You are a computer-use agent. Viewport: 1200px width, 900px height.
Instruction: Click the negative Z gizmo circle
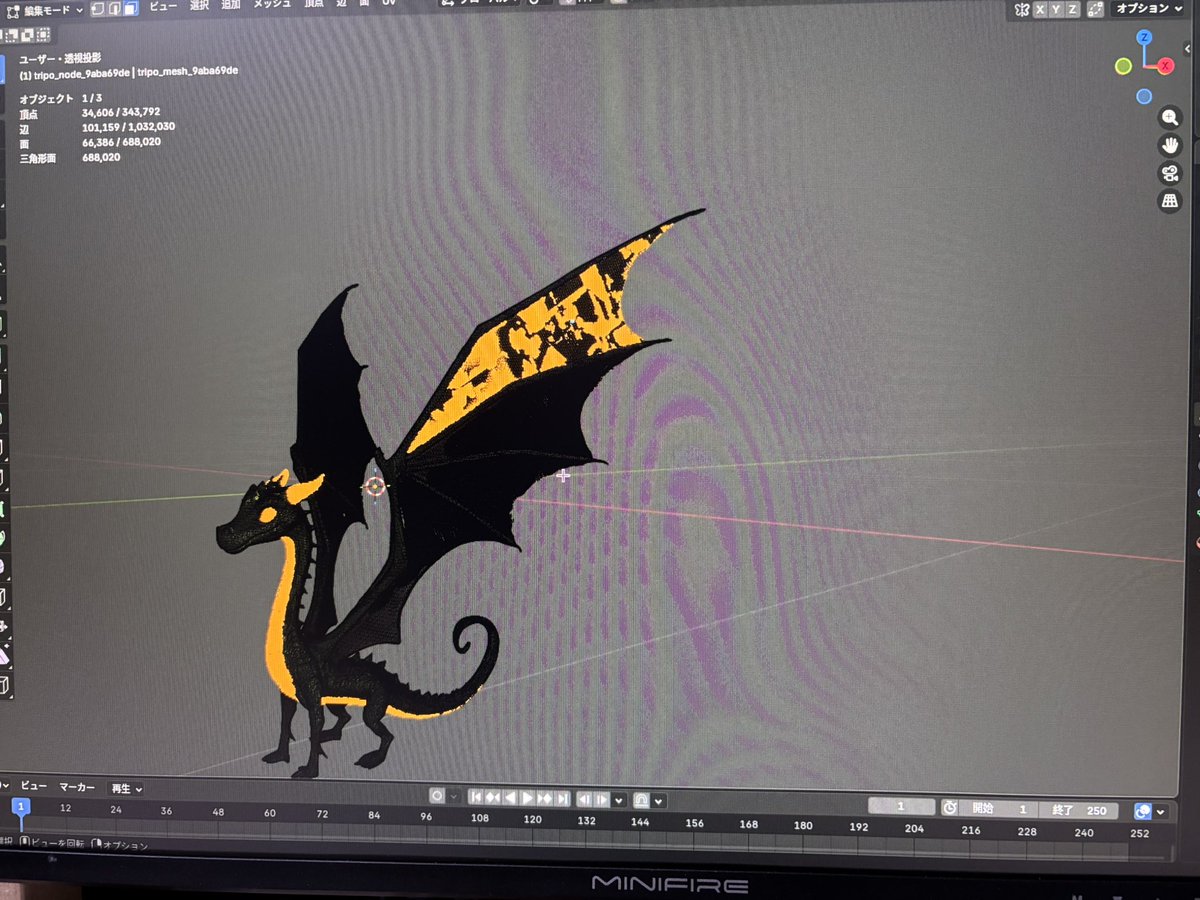(x=1144, y=96)
